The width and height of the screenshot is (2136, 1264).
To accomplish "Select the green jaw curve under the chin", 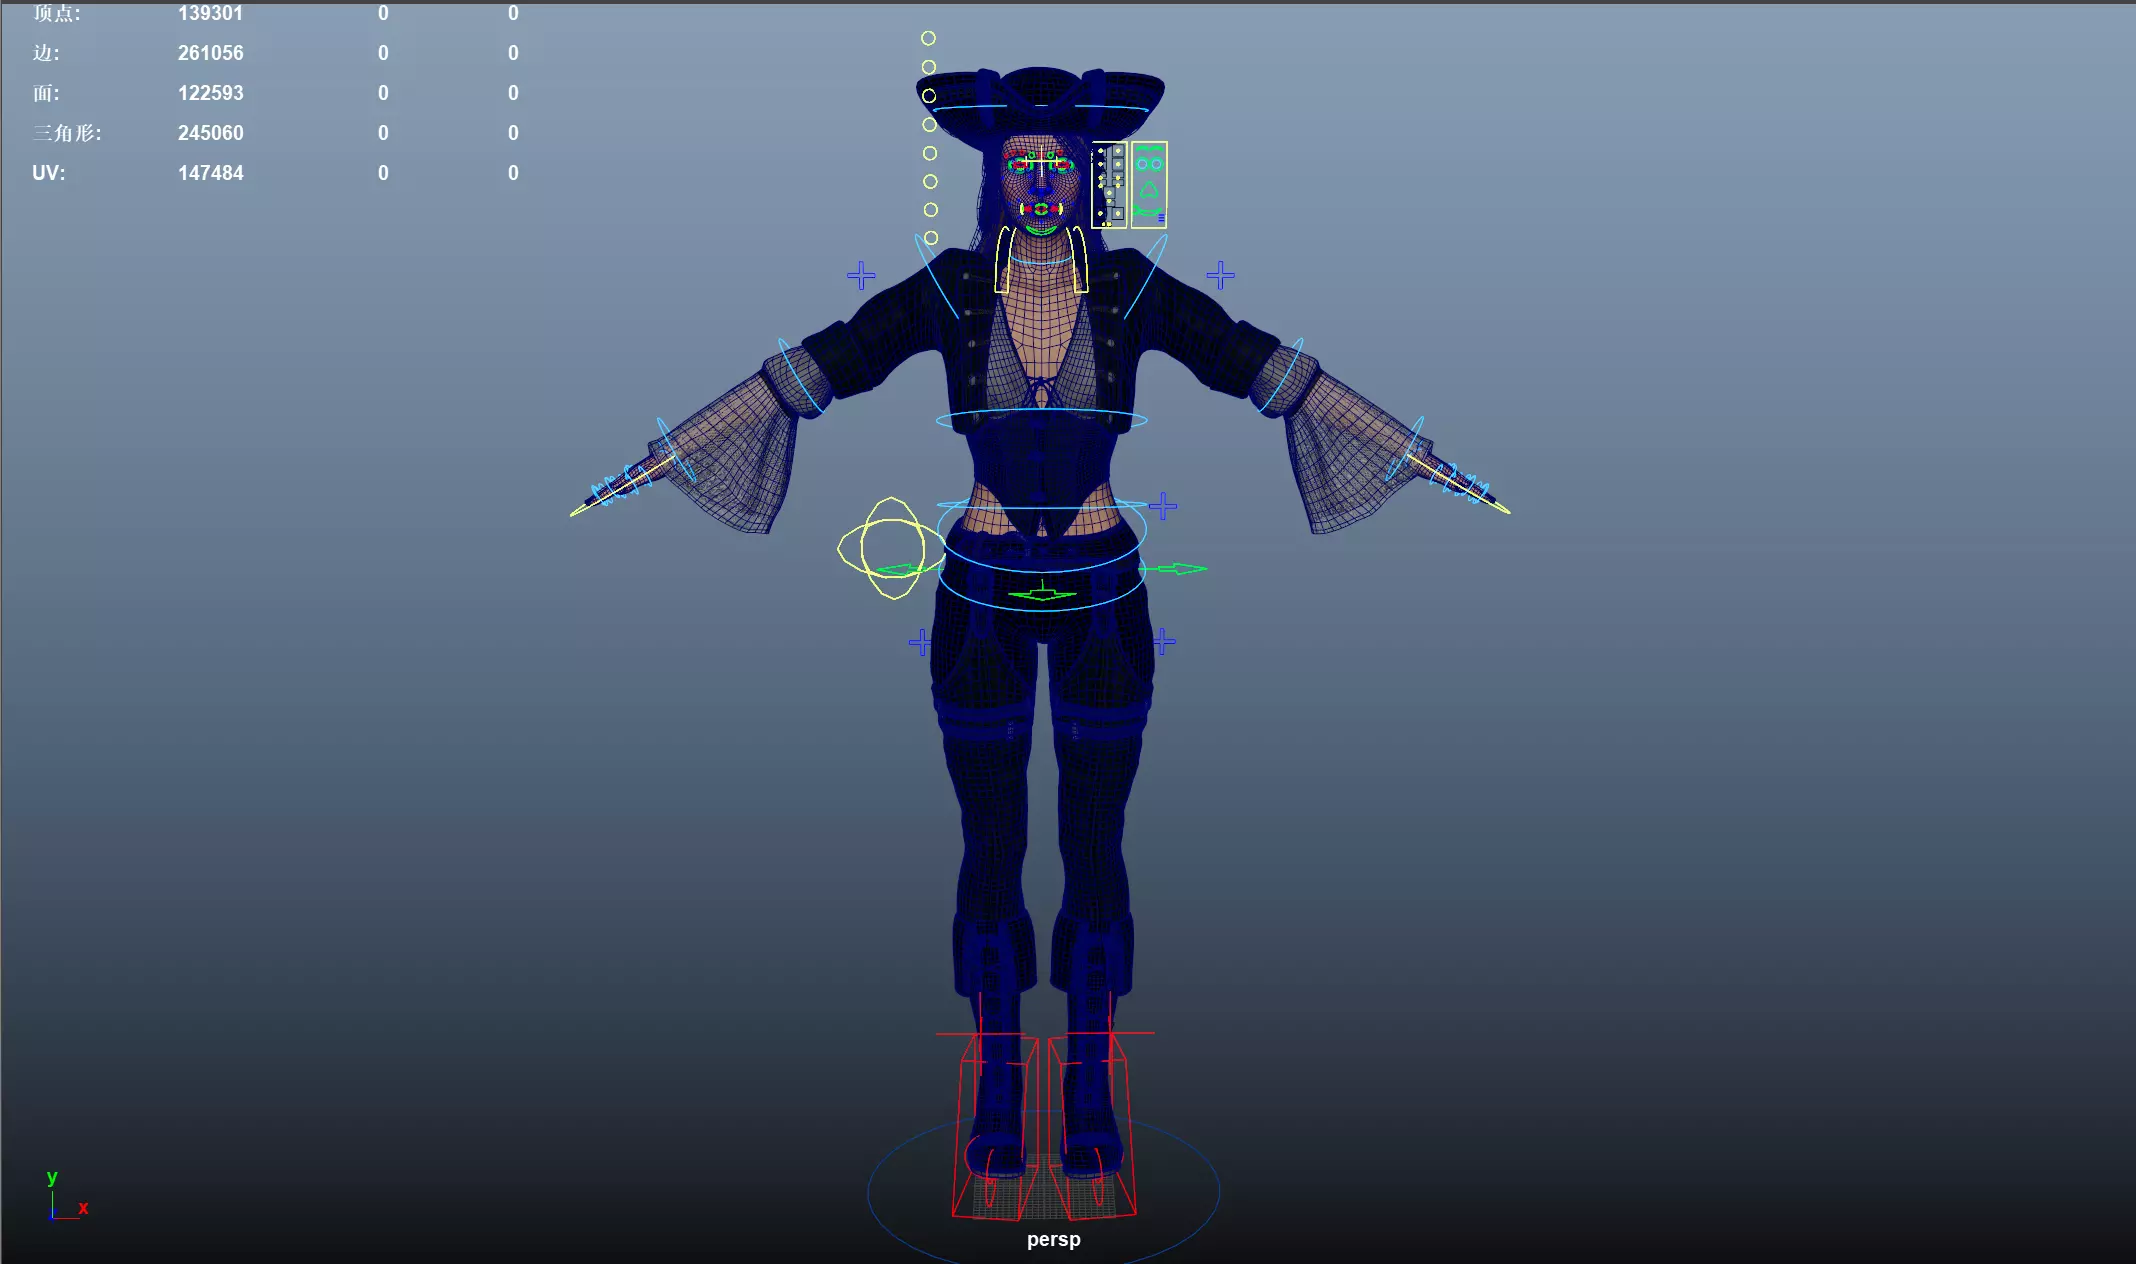I will point(1041,230).
